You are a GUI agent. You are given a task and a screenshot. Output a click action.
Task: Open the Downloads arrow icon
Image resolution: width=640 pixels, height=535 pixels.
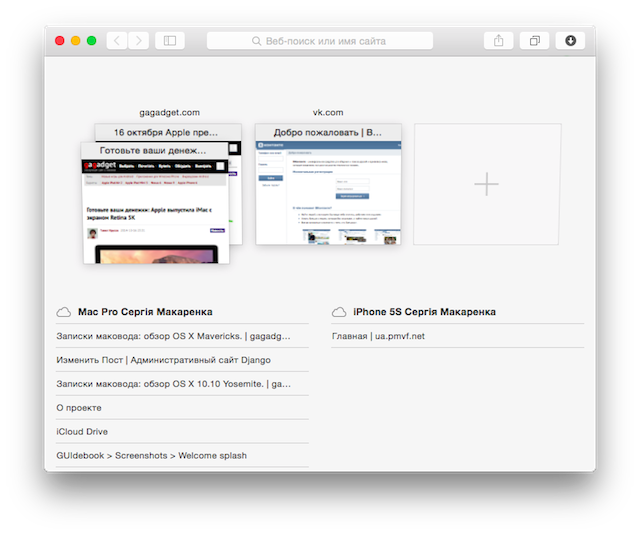pyautogui.click(x=570, y=41)
